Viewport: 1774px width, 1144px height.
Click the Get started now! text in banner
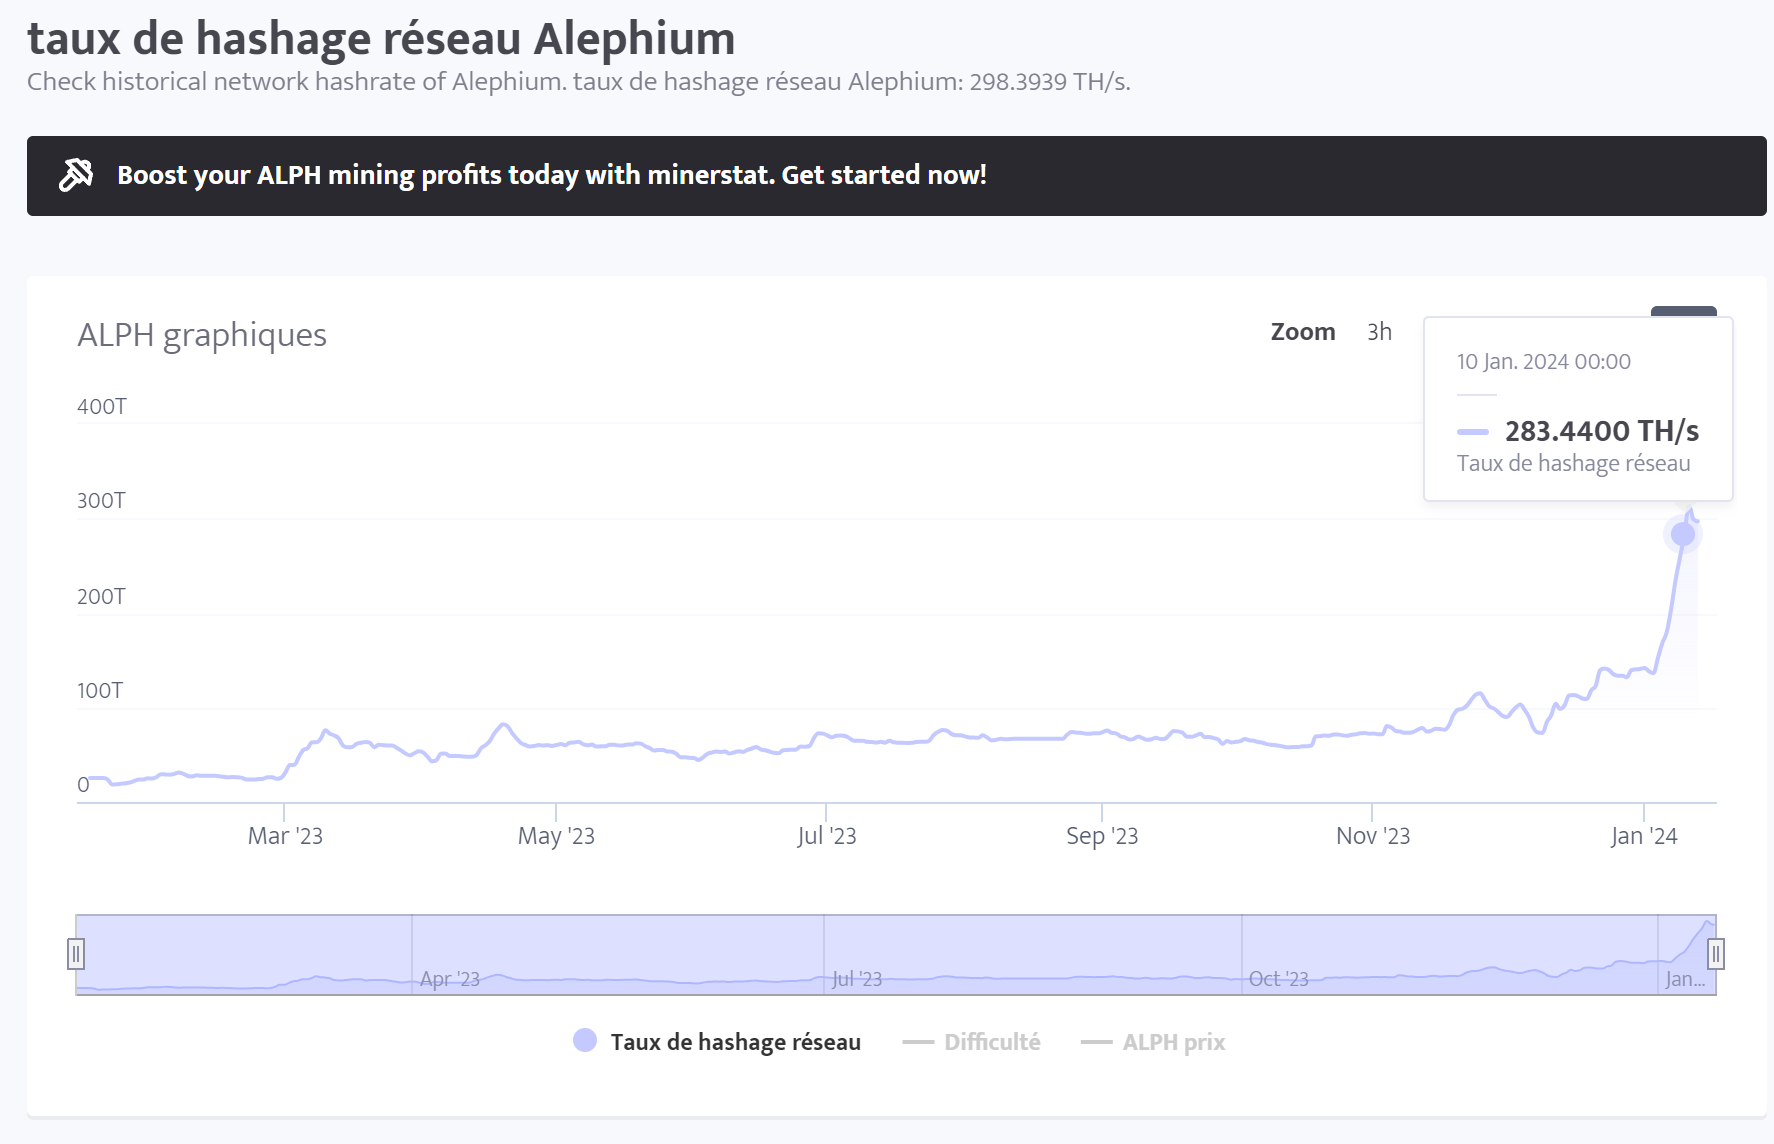click(884, 175)
